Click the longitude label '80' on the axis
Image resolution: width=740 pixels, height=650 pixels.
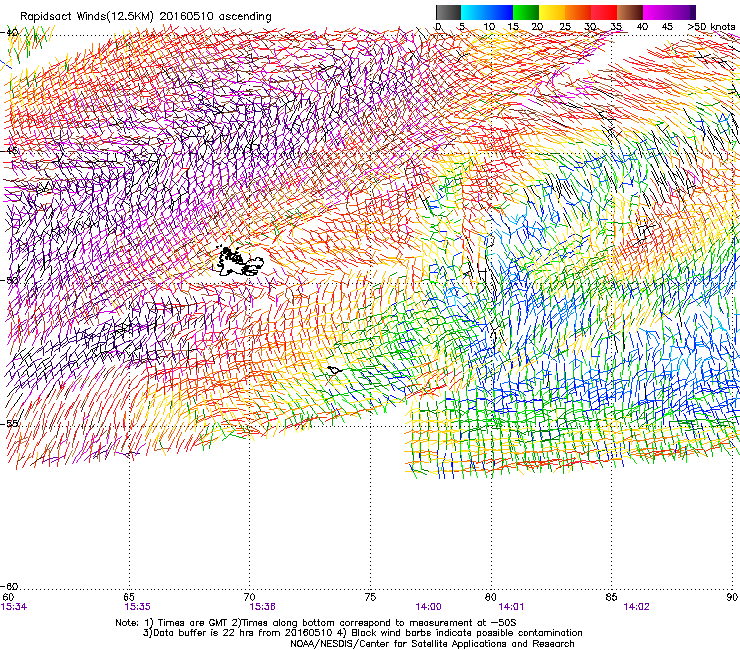491,598
